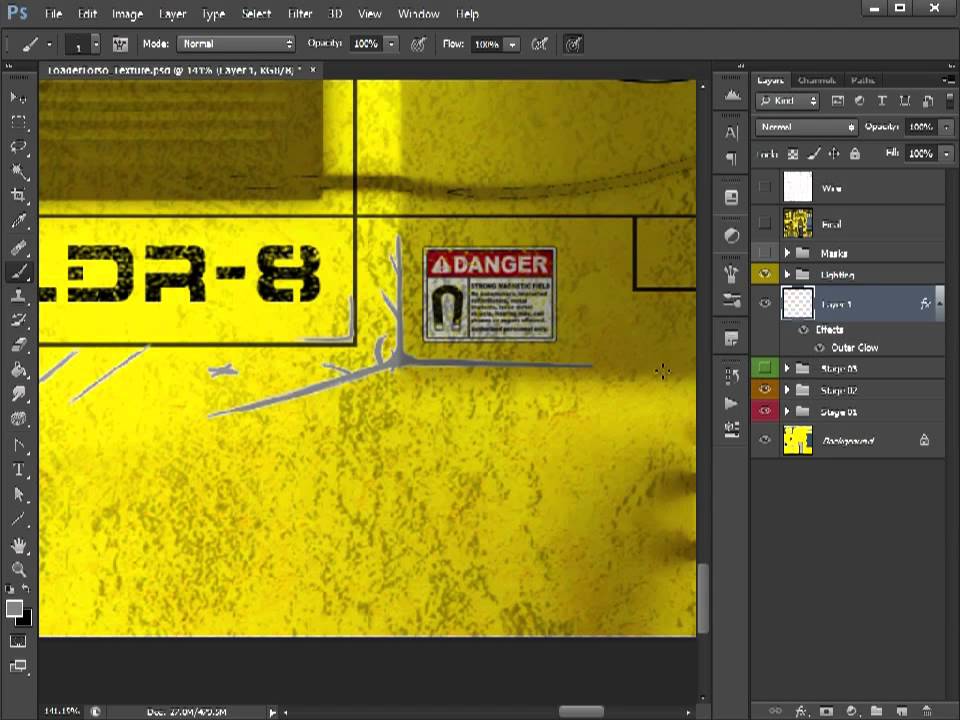Open the Histogram panel icon
The image size is (960, 720).
pyautogui.click(x=732, y=96)
